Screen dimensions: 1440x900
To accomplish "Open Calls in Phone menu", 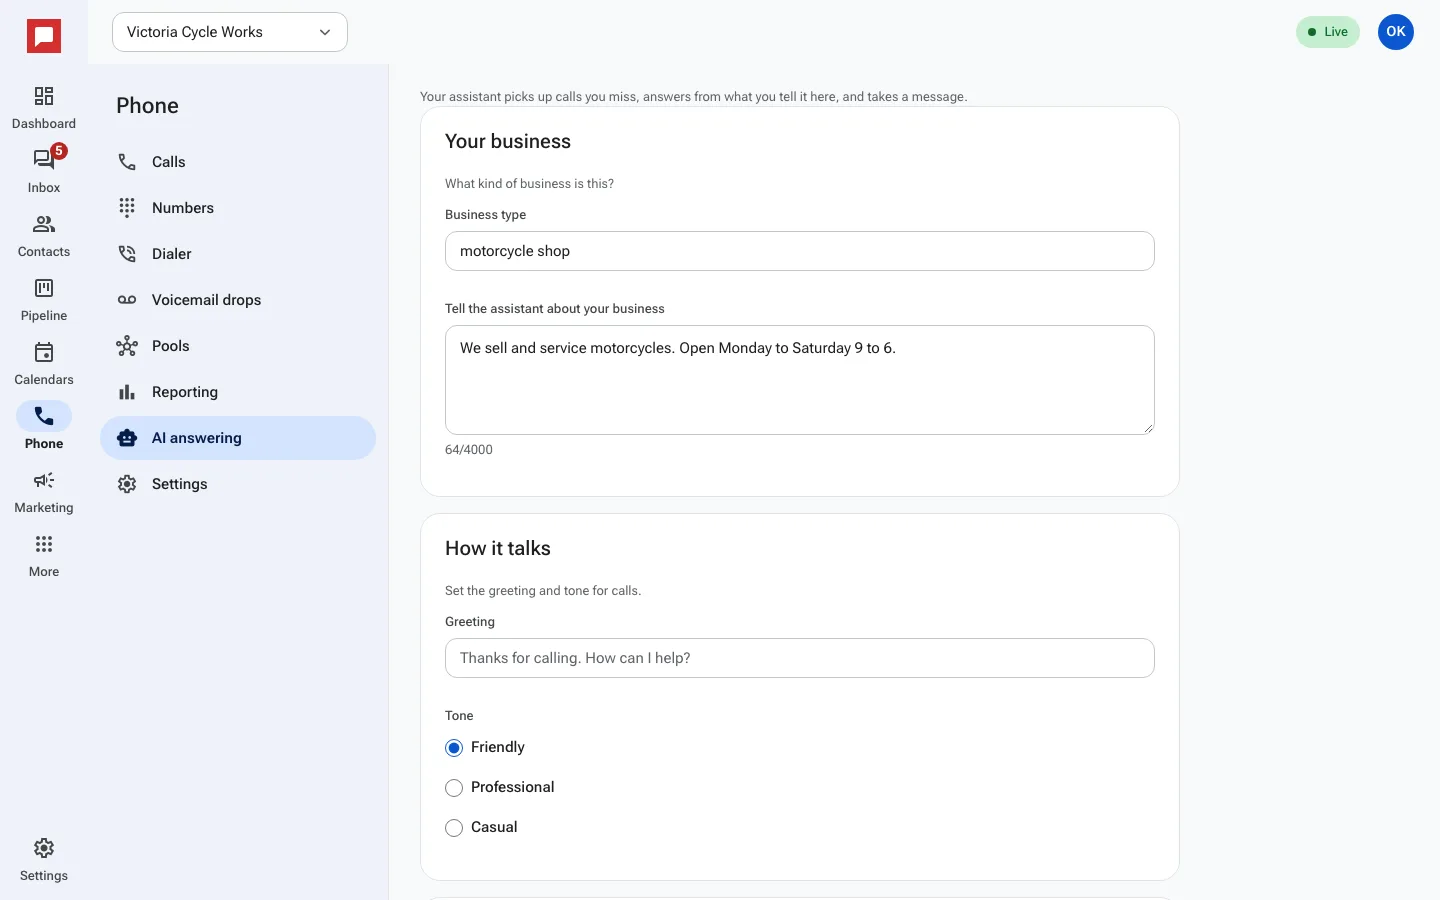I will (238, 162).
